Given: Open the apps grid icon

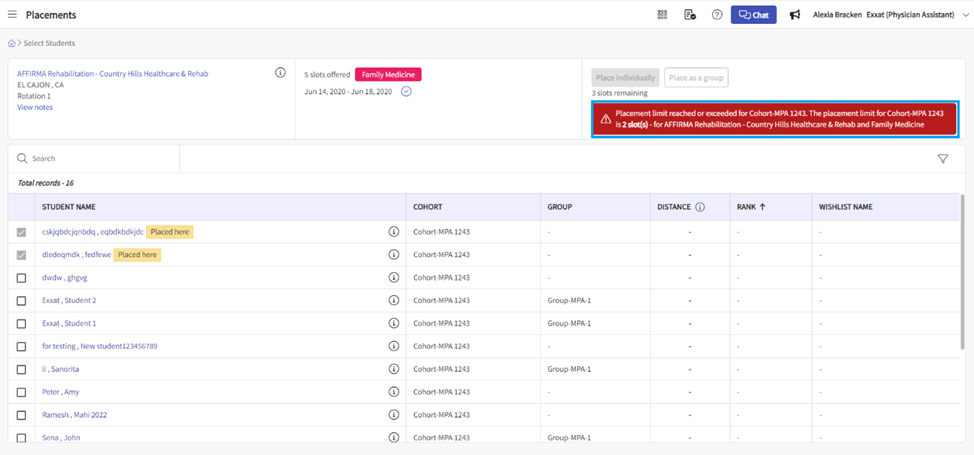Looking at the screenshot, I should pyautogui.click(x=662, y=15).
